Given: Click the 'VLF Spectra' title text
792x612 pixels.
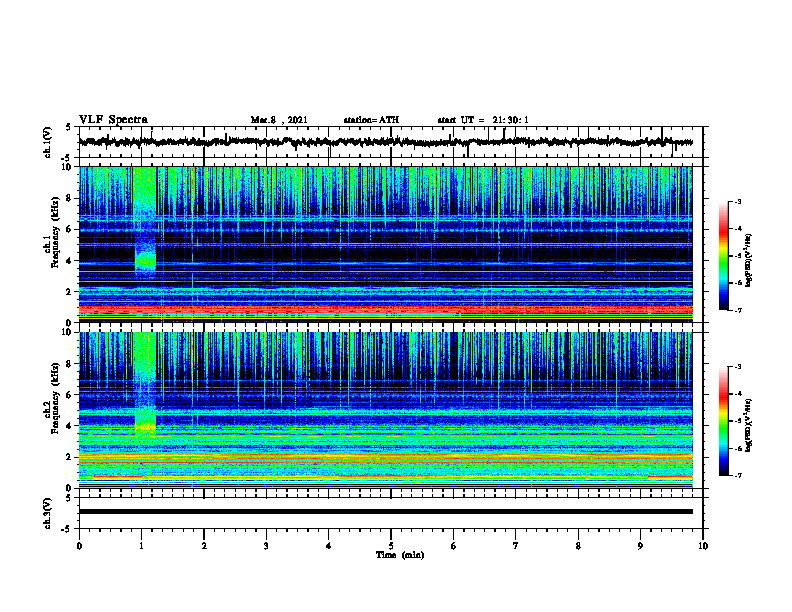Looking at the screenshot, I should [114, 120].
